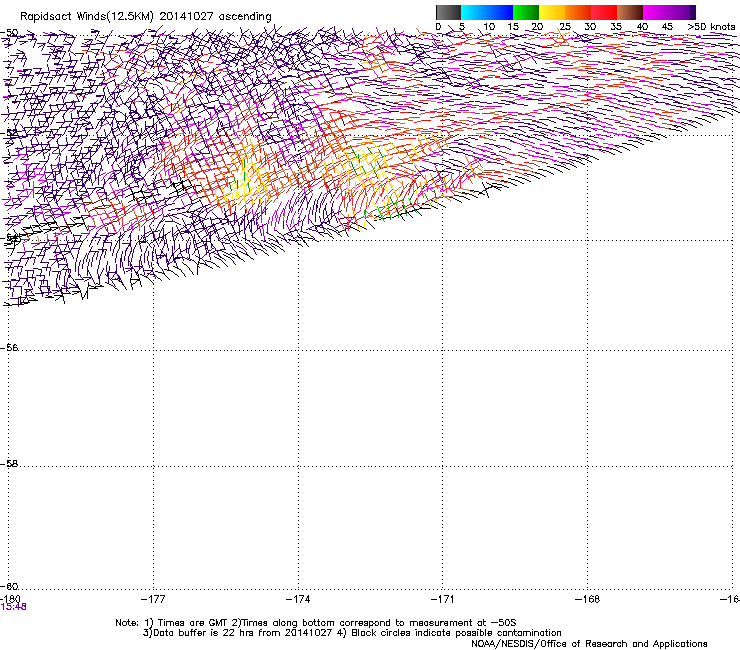Click the orange 25-30 knots legend swatch
The height and width of the screenshot is (650, 740).
click(578, 12)
